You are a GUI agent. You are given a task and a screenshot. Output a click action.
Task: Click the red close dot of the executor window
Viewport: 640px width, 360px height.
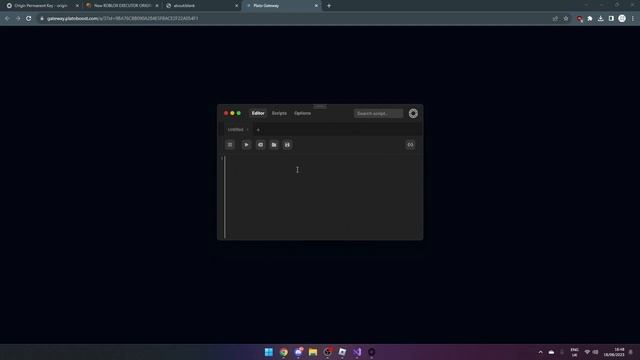pos(226,113)
